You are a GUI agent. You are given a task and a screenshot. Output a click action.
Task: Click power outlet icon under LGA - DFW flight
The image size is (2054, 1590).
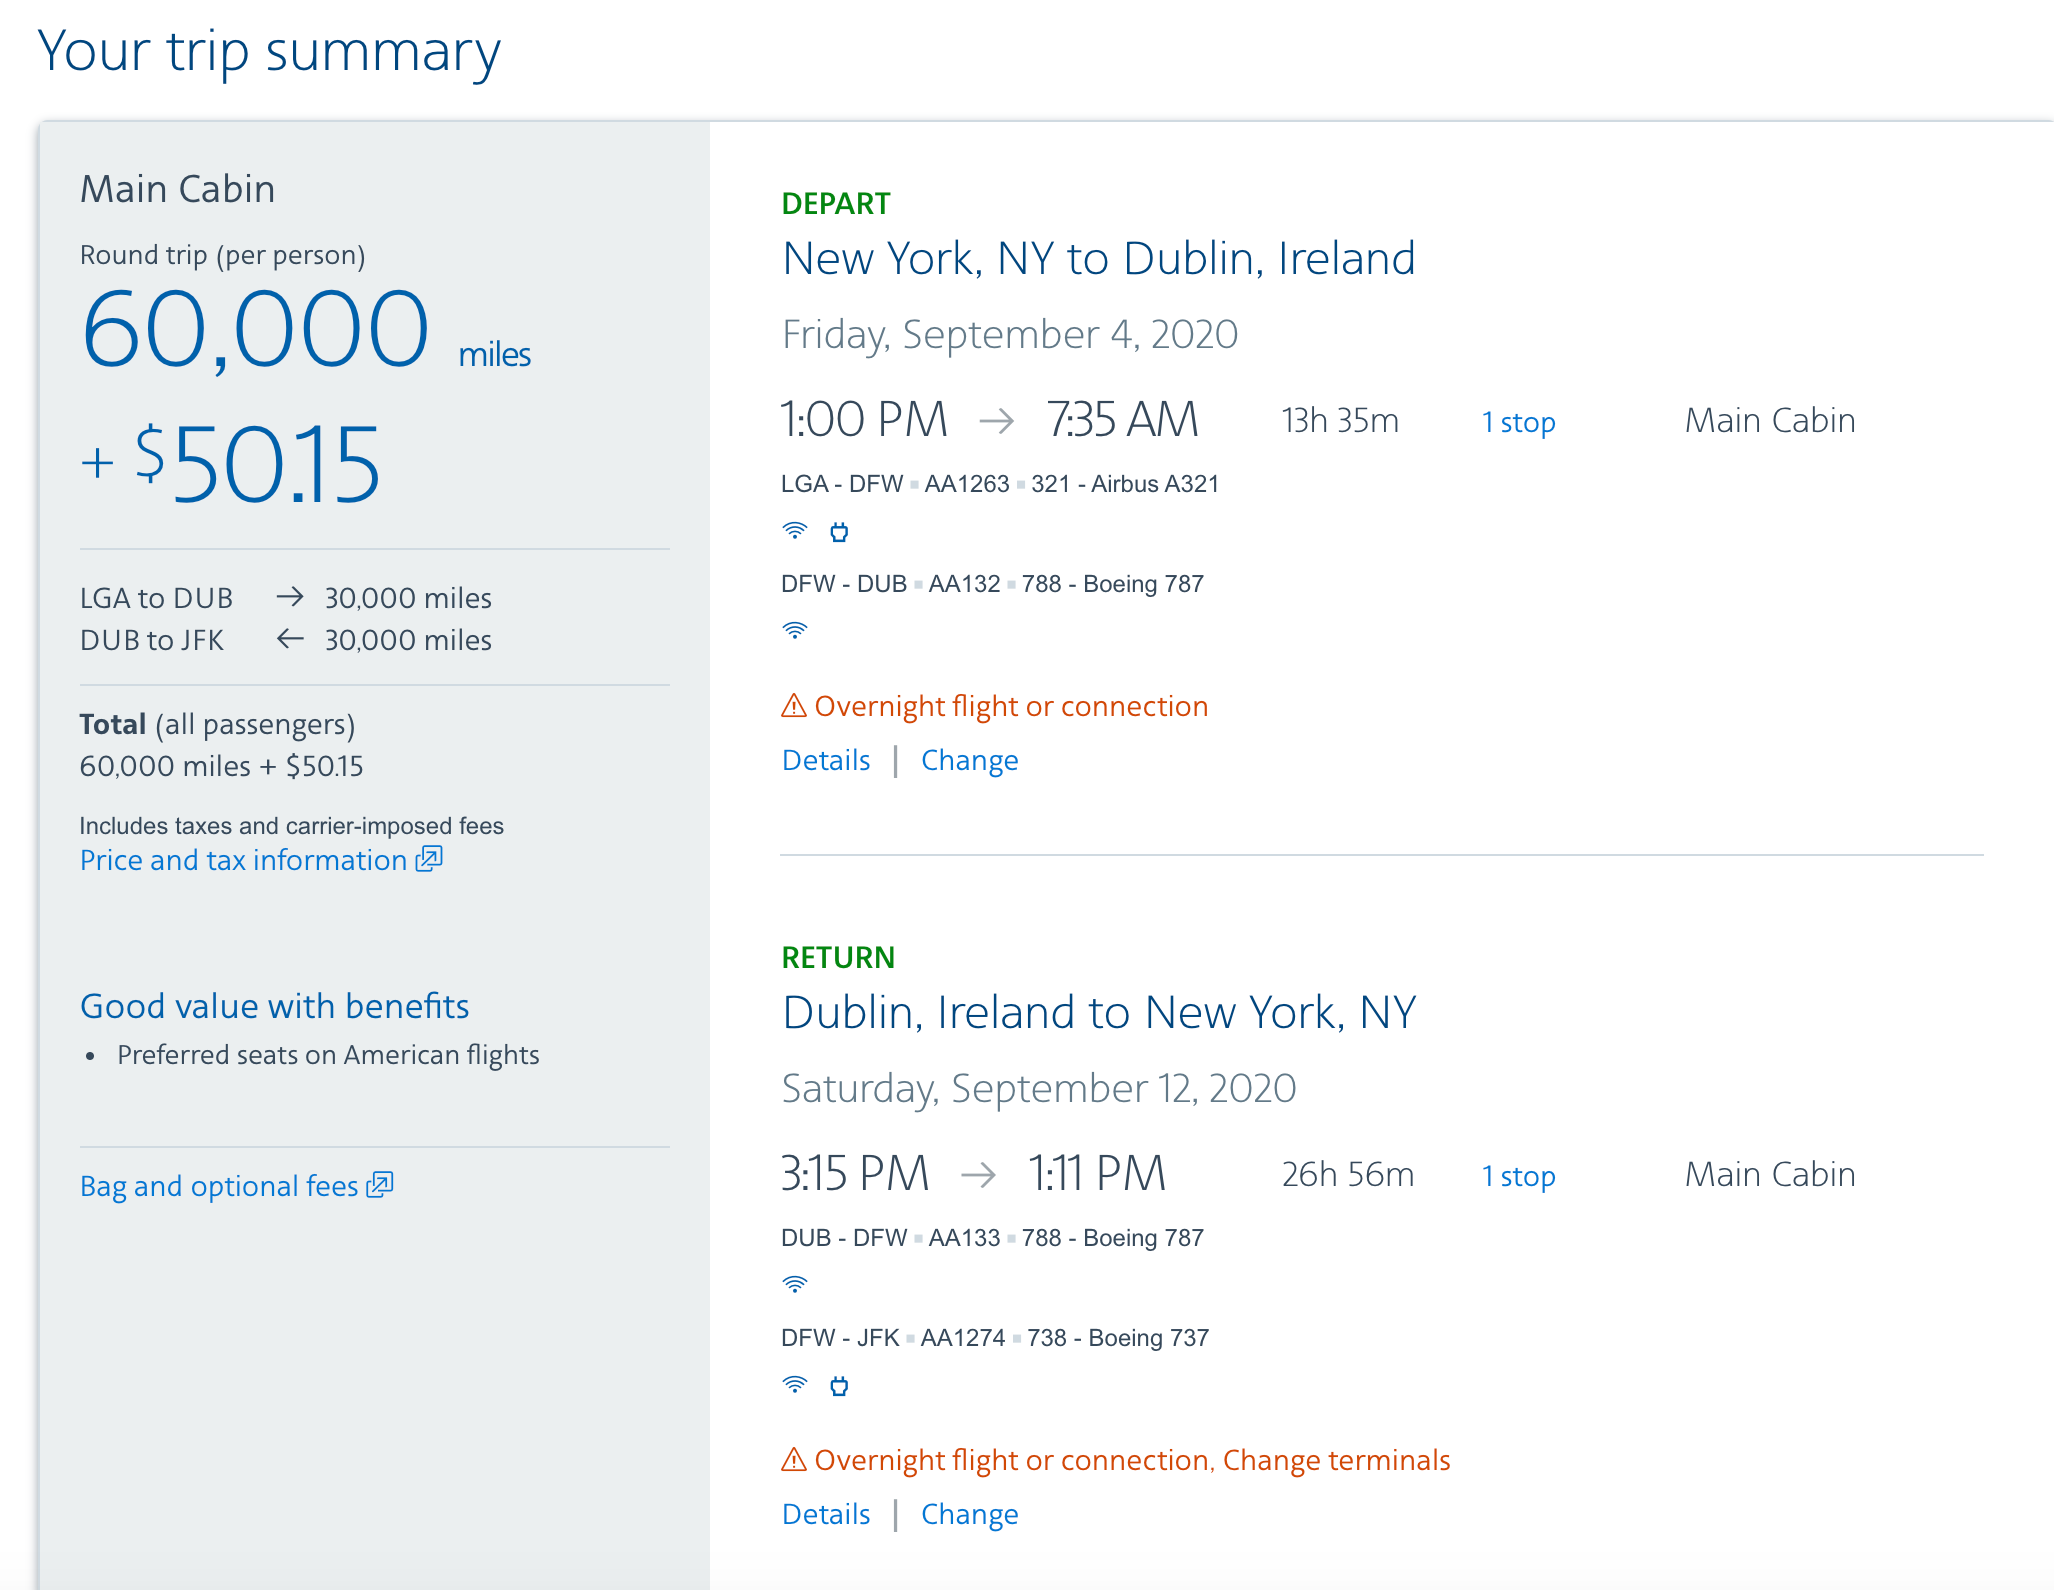[839, 532]
